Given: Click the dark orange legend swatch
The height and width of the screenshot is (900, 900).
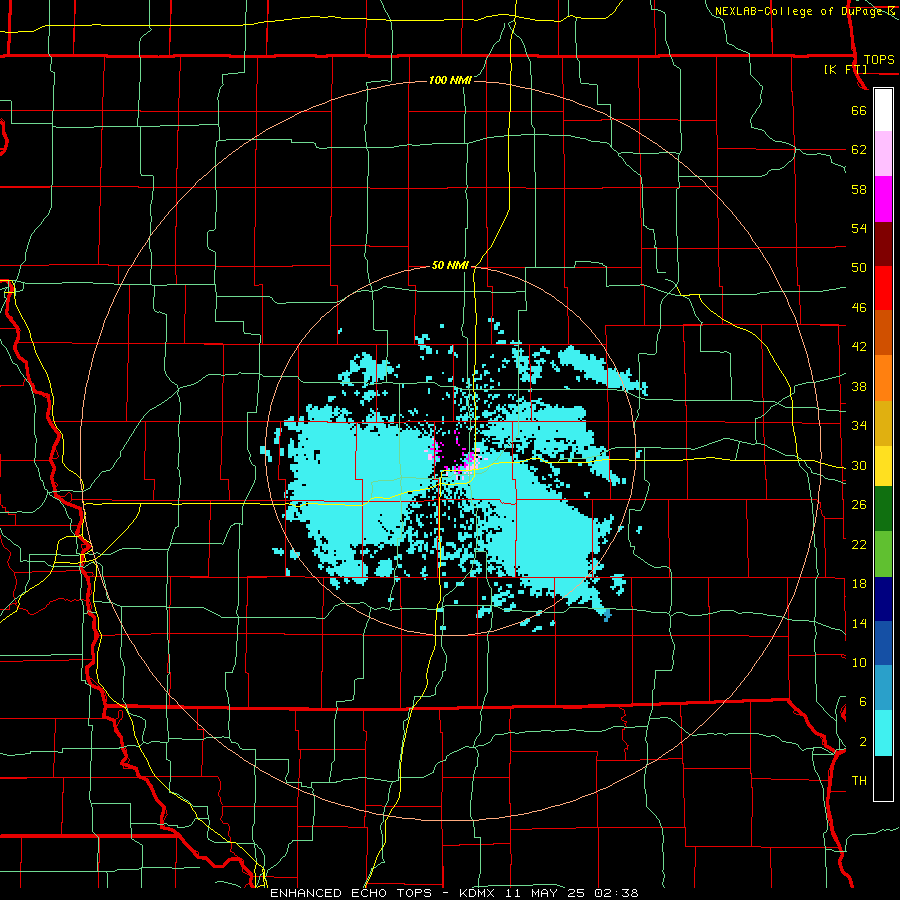Looking at the screenshot, I should pyautogui.click(x=883, y=333).
